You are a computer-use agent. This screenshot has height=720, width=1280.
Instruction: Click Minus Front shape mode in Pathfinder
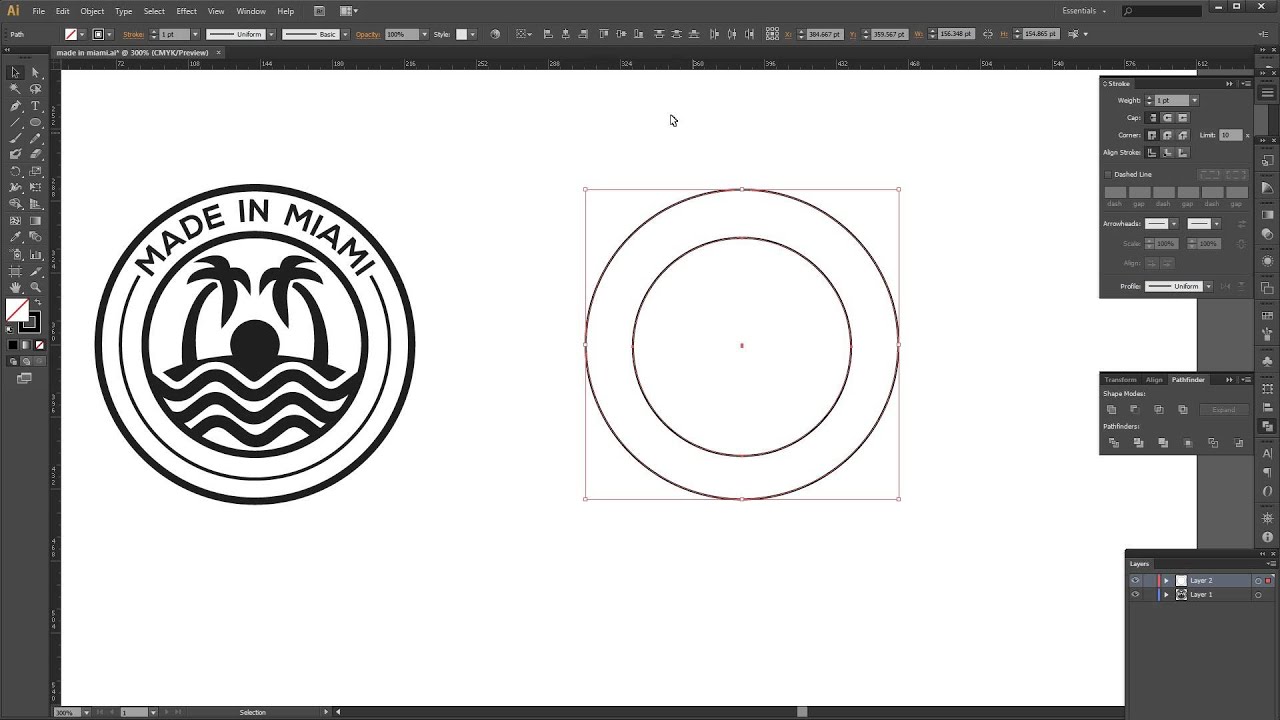coord(1135,410)
